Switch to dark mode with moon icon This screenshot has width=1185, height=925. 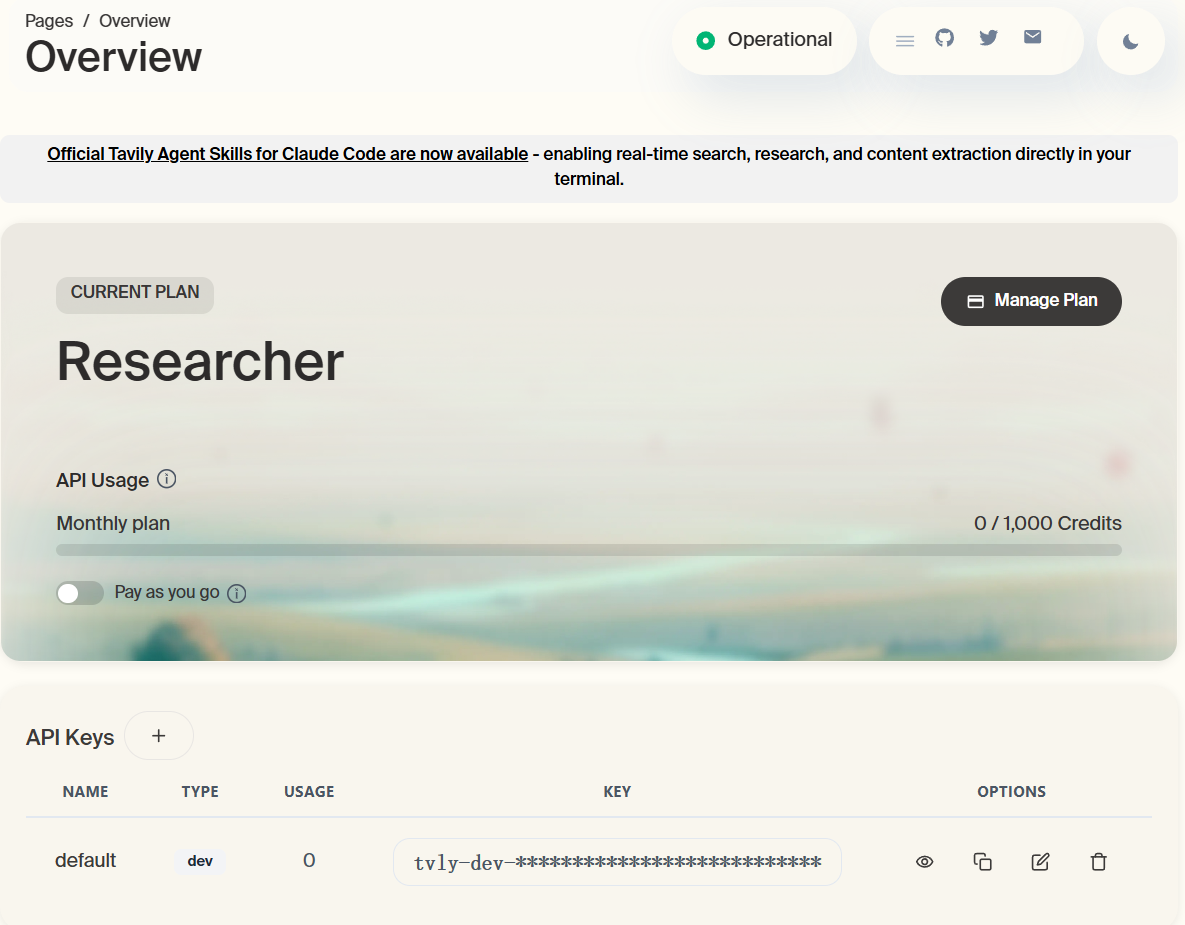tap(1131, 42)
